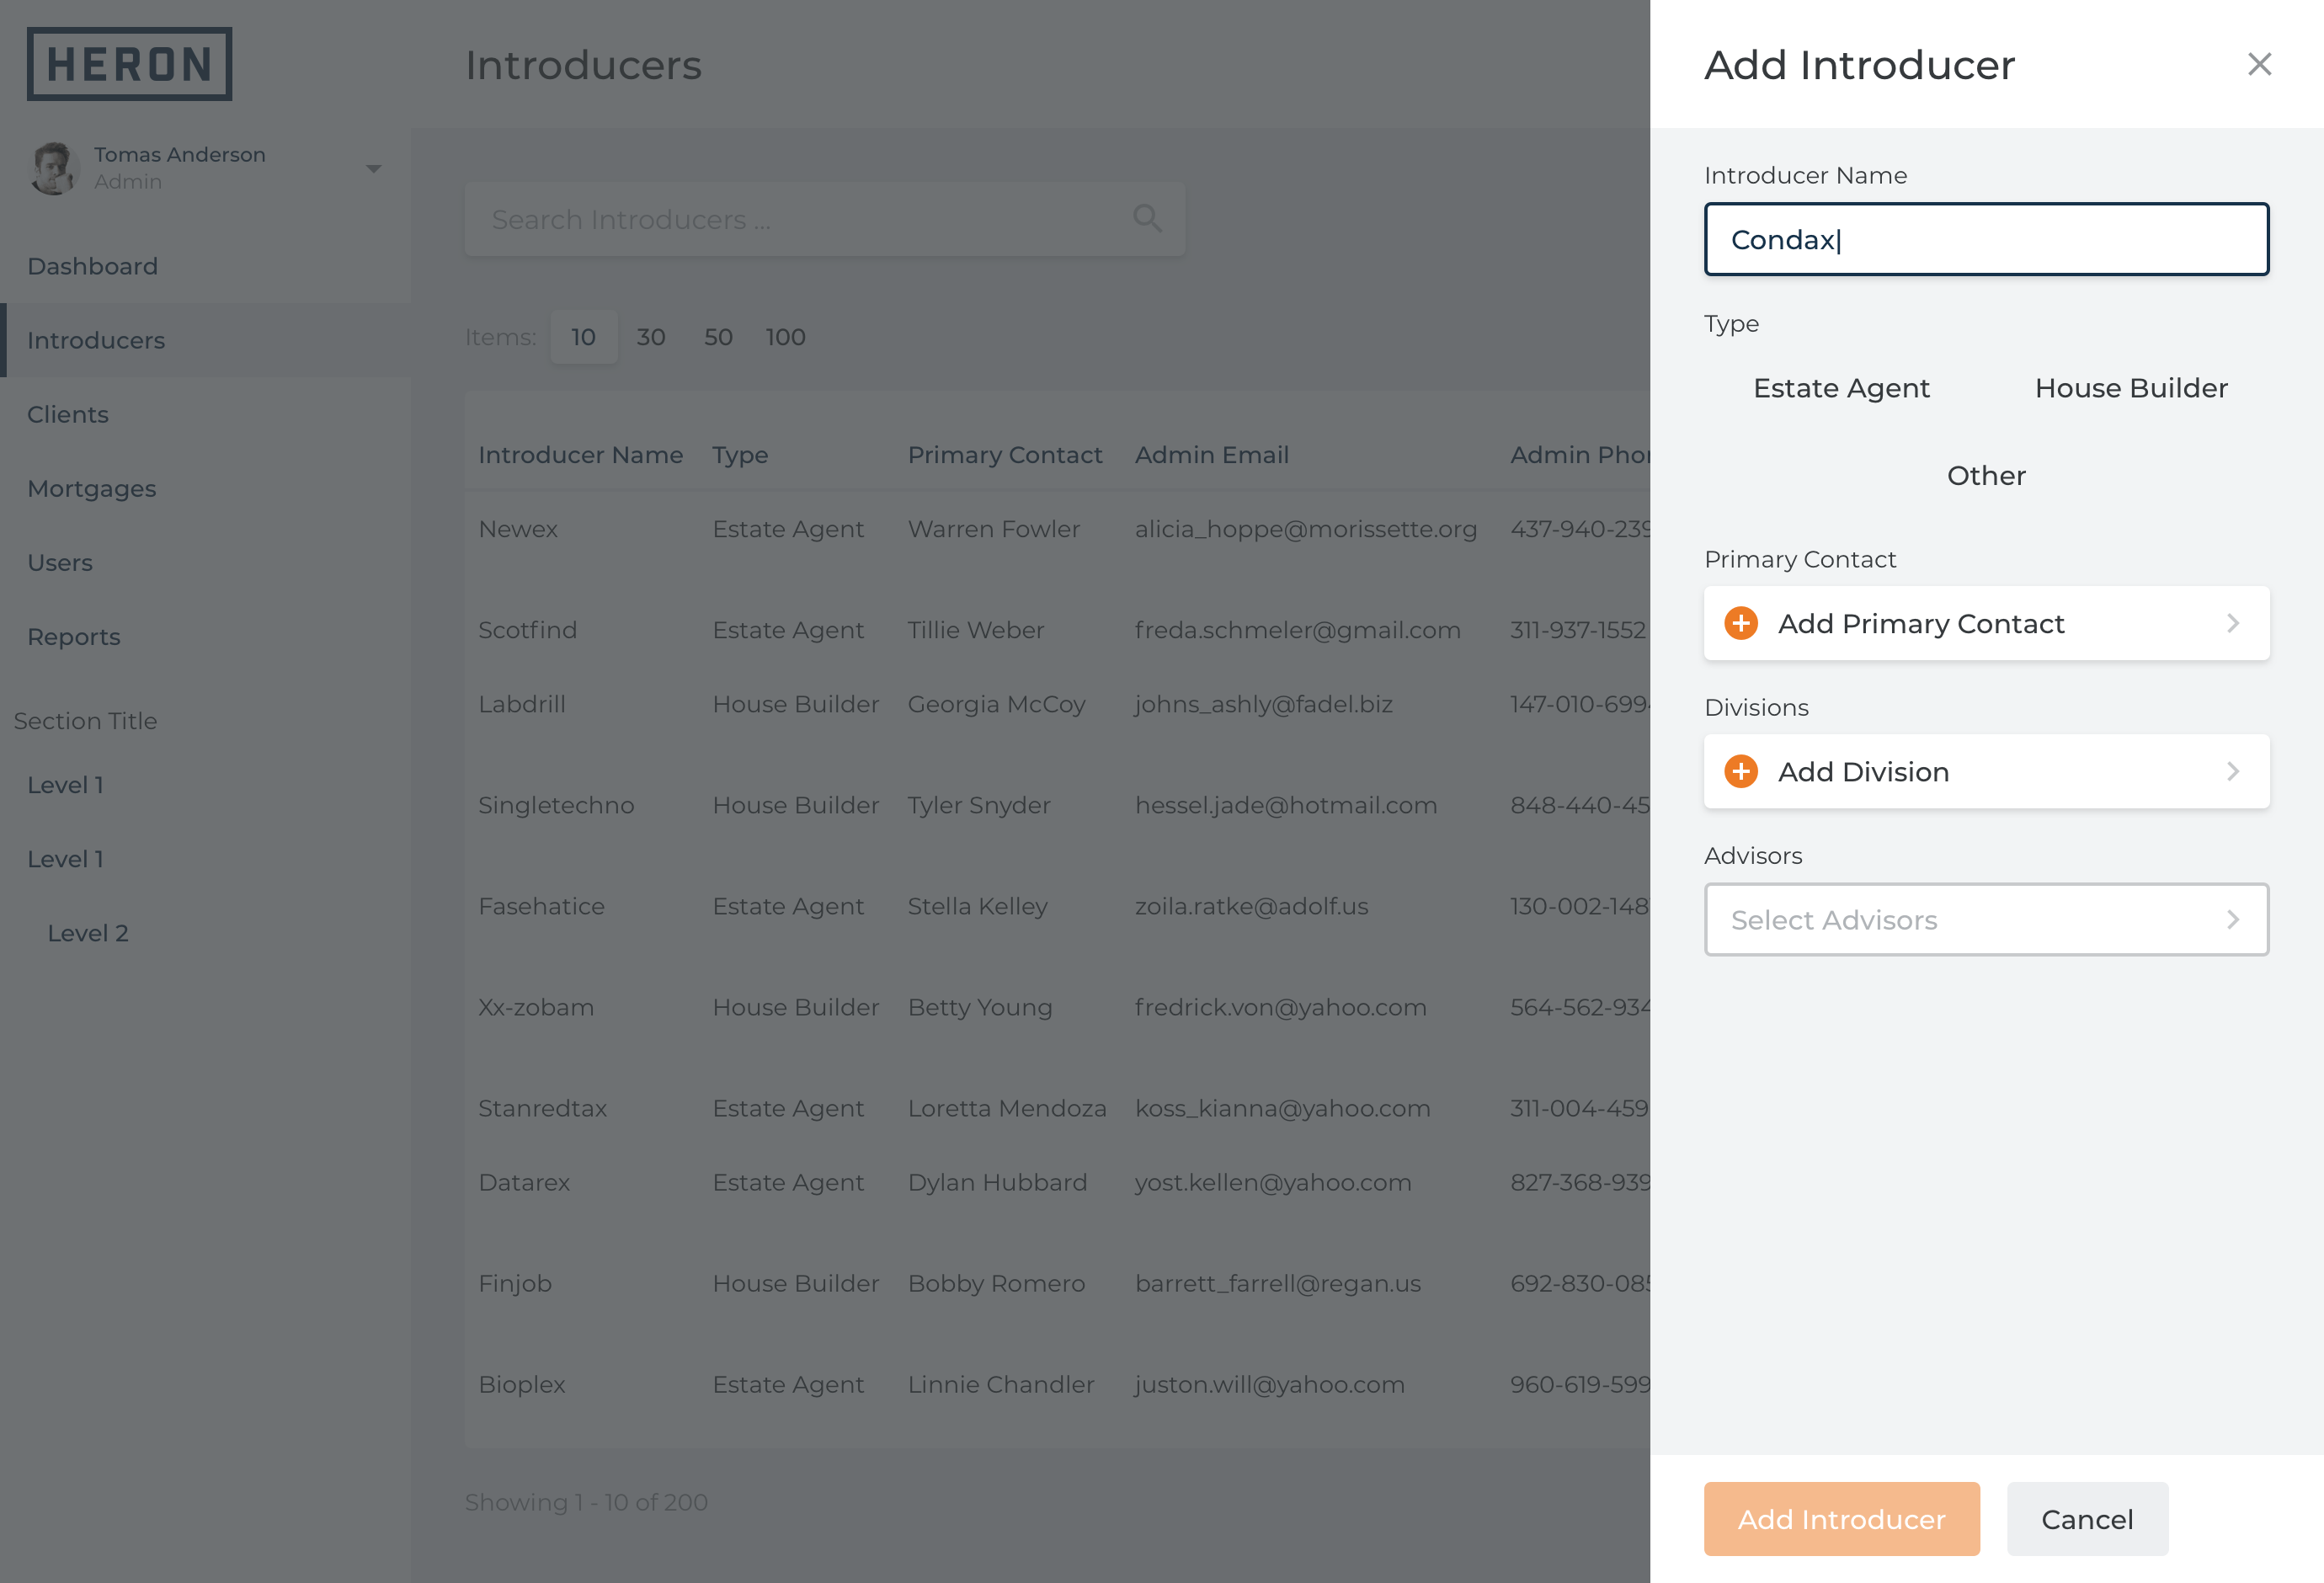Viewport: 2324px width, 1583px height.
Task: Click Tomas Anderson's avatar photo
Action: pyautogui.click(x=54, y=167)
